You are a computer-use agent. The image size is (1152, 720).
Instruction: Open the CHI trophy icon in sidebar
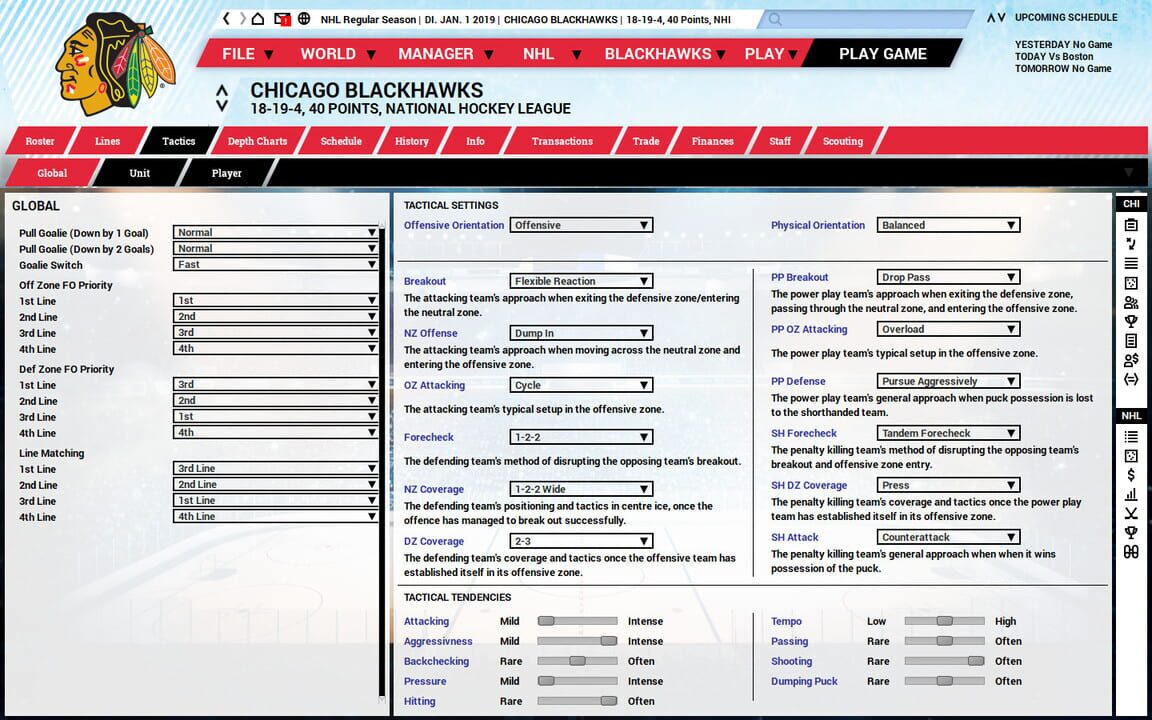pyautogui.click(x=1131, y=321)
